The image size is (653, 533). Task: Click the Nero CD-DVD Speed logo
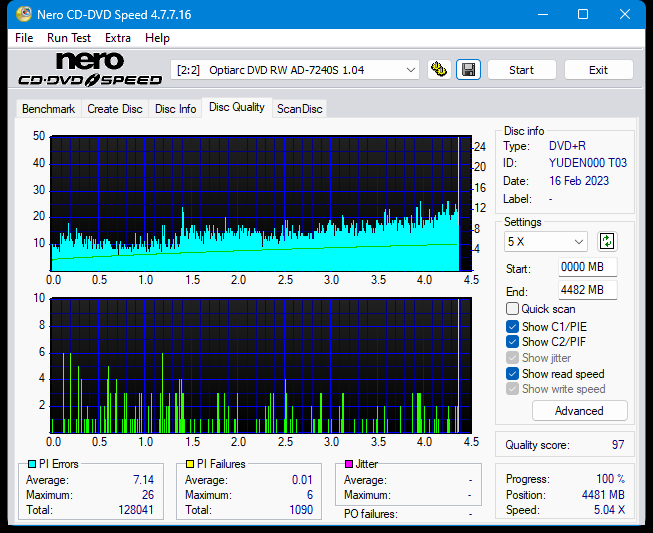tap(90, 69)
